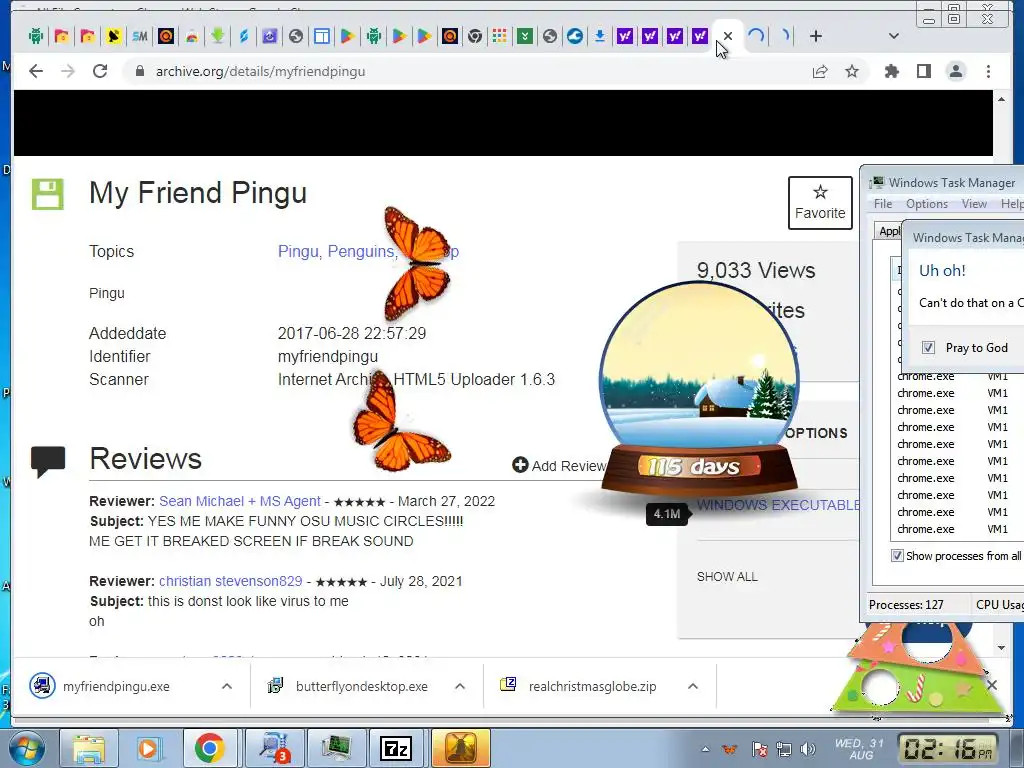Go back using the browser back arrow
The height and width of the screenshot is (768, 1024).
coord(36,71)
